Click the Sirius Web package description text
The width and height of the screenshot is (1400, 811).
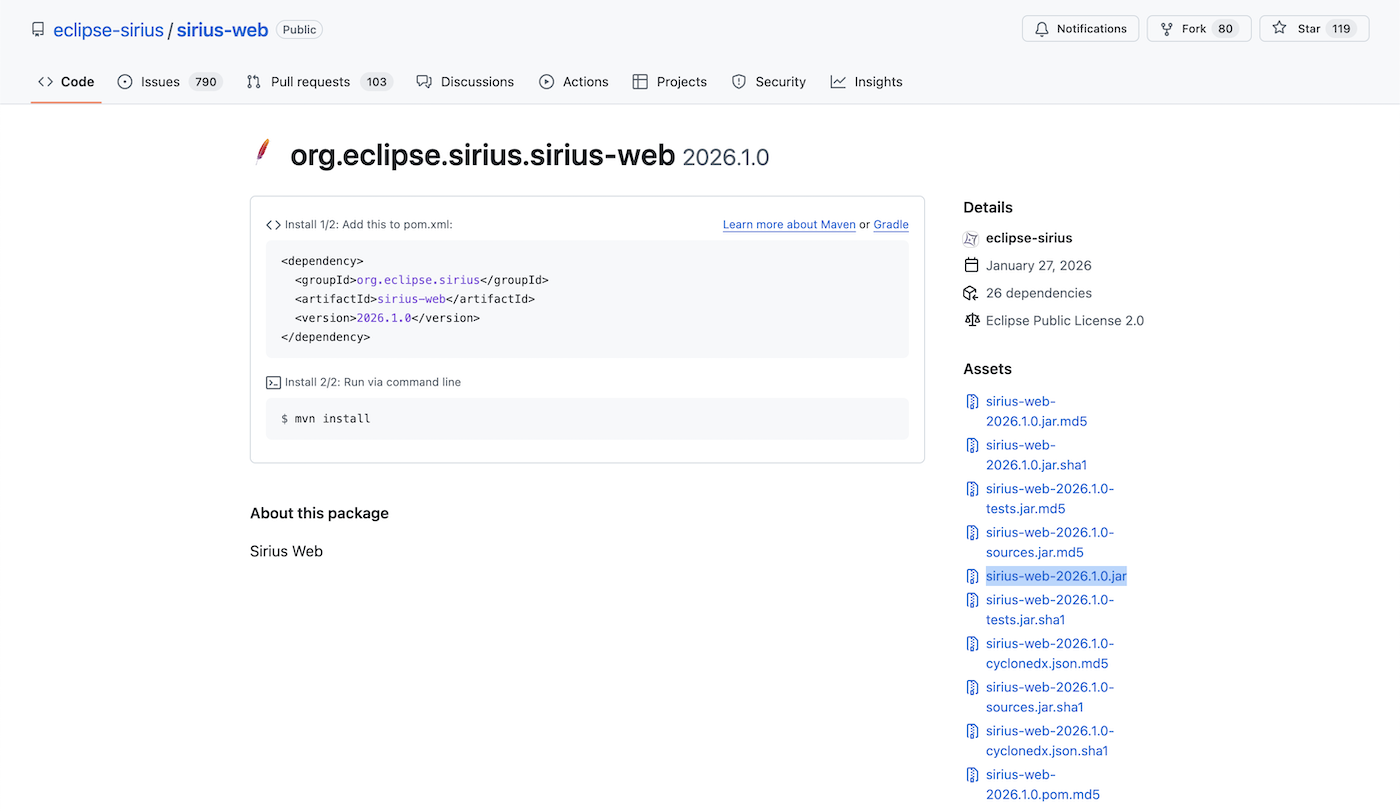click(x=287, y=551)
